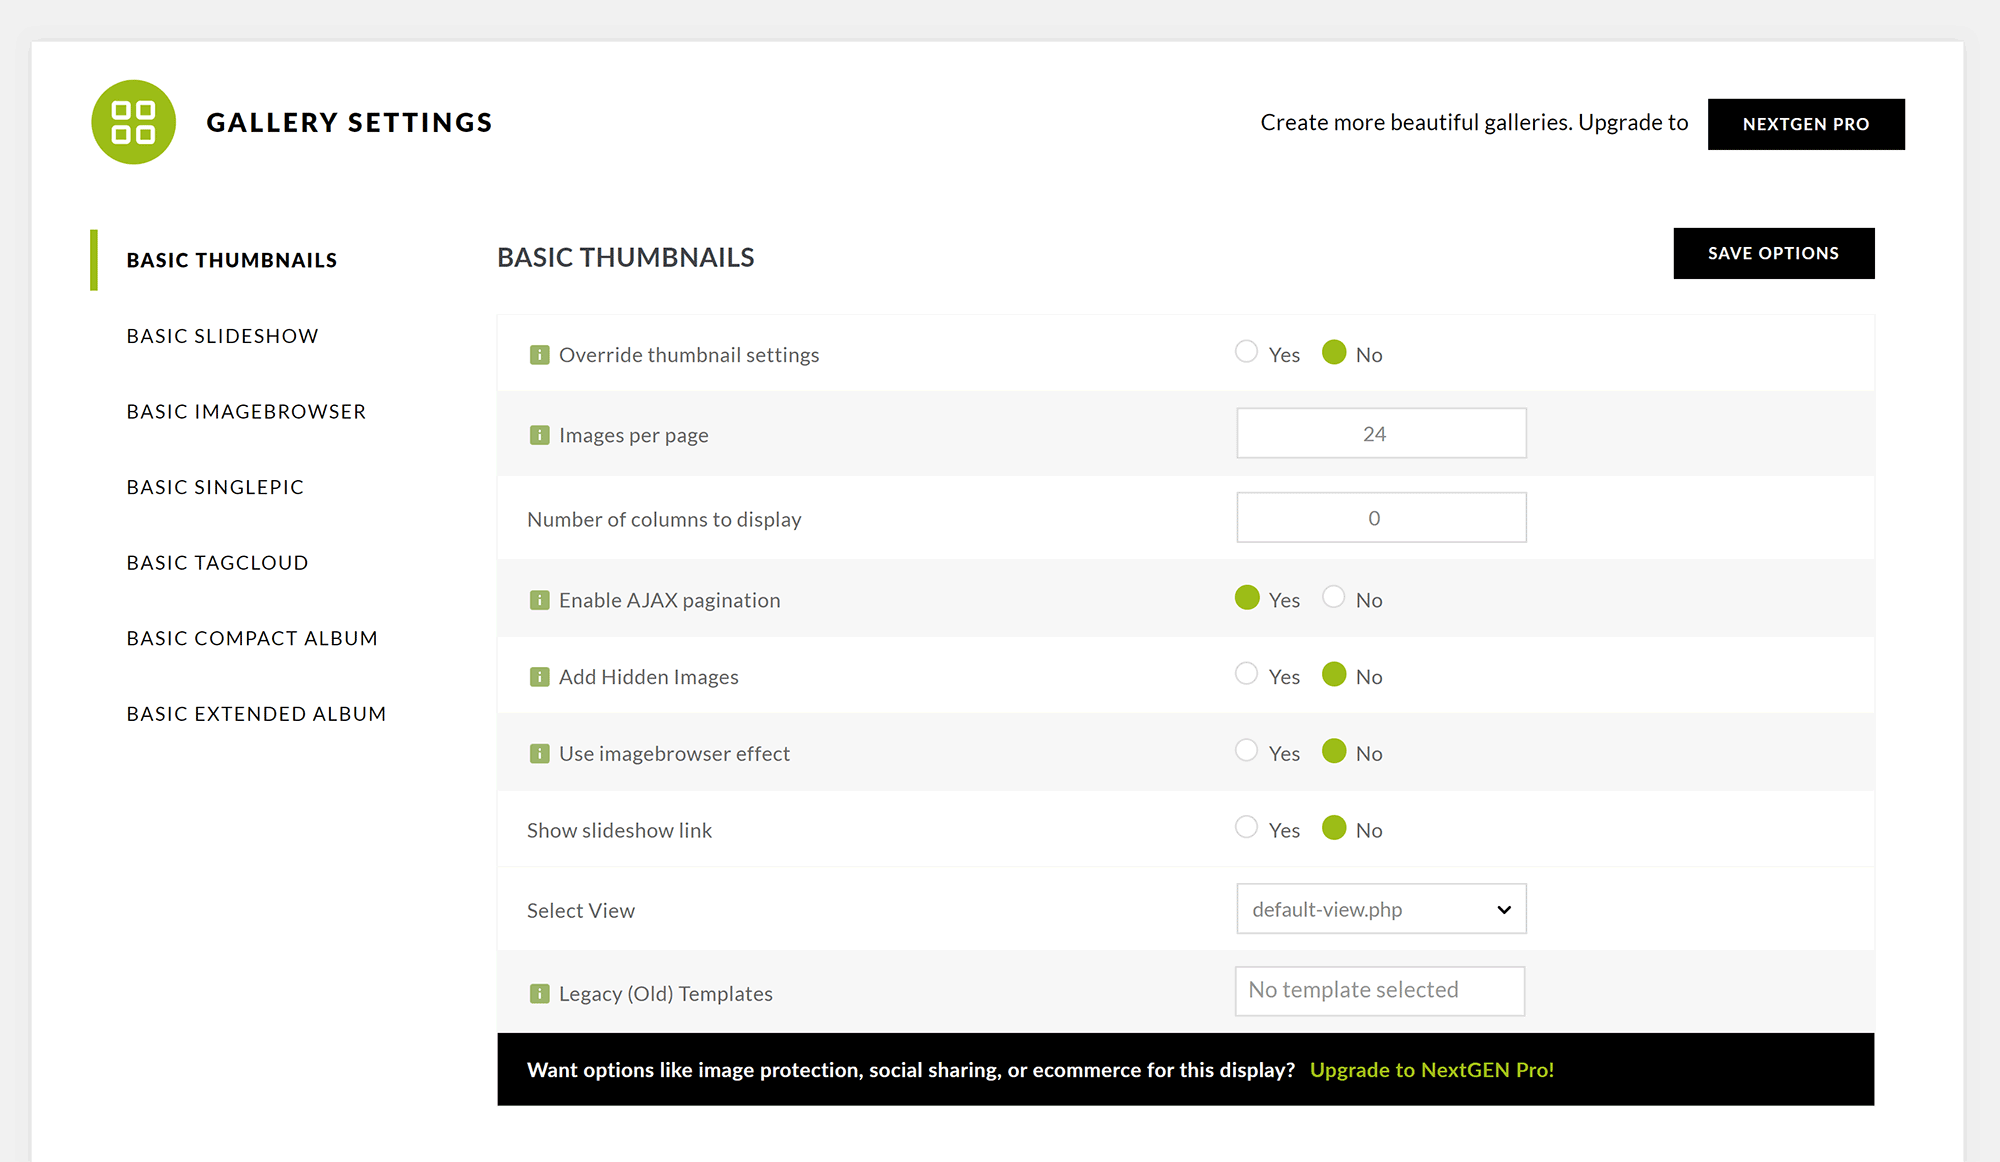Viewport: 2000px width, 1162px height.
Task: Select Yes for Add Hidden Images
Action: pyautogui.click(x=1246, y=674)
